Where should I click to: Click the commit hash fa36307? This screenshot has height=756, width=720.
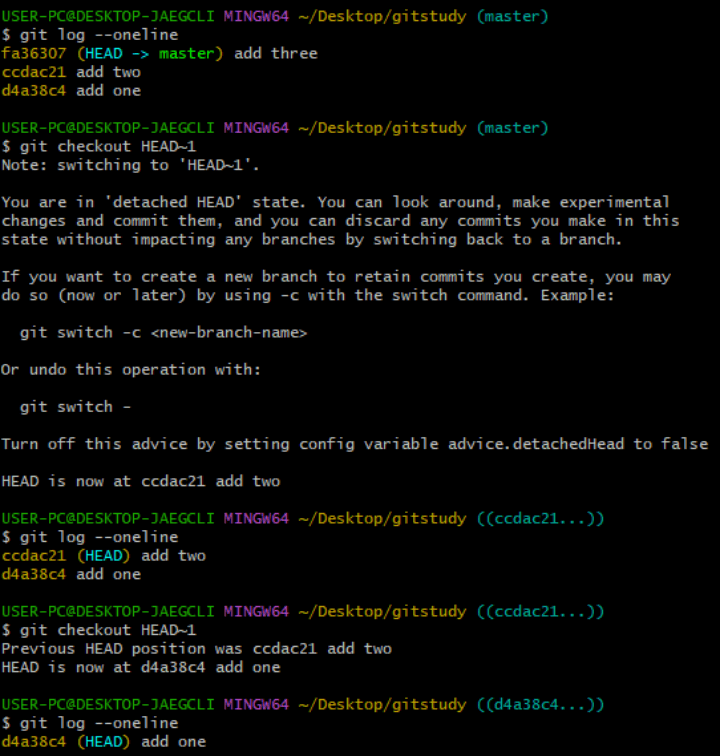[x=34, y=54]
